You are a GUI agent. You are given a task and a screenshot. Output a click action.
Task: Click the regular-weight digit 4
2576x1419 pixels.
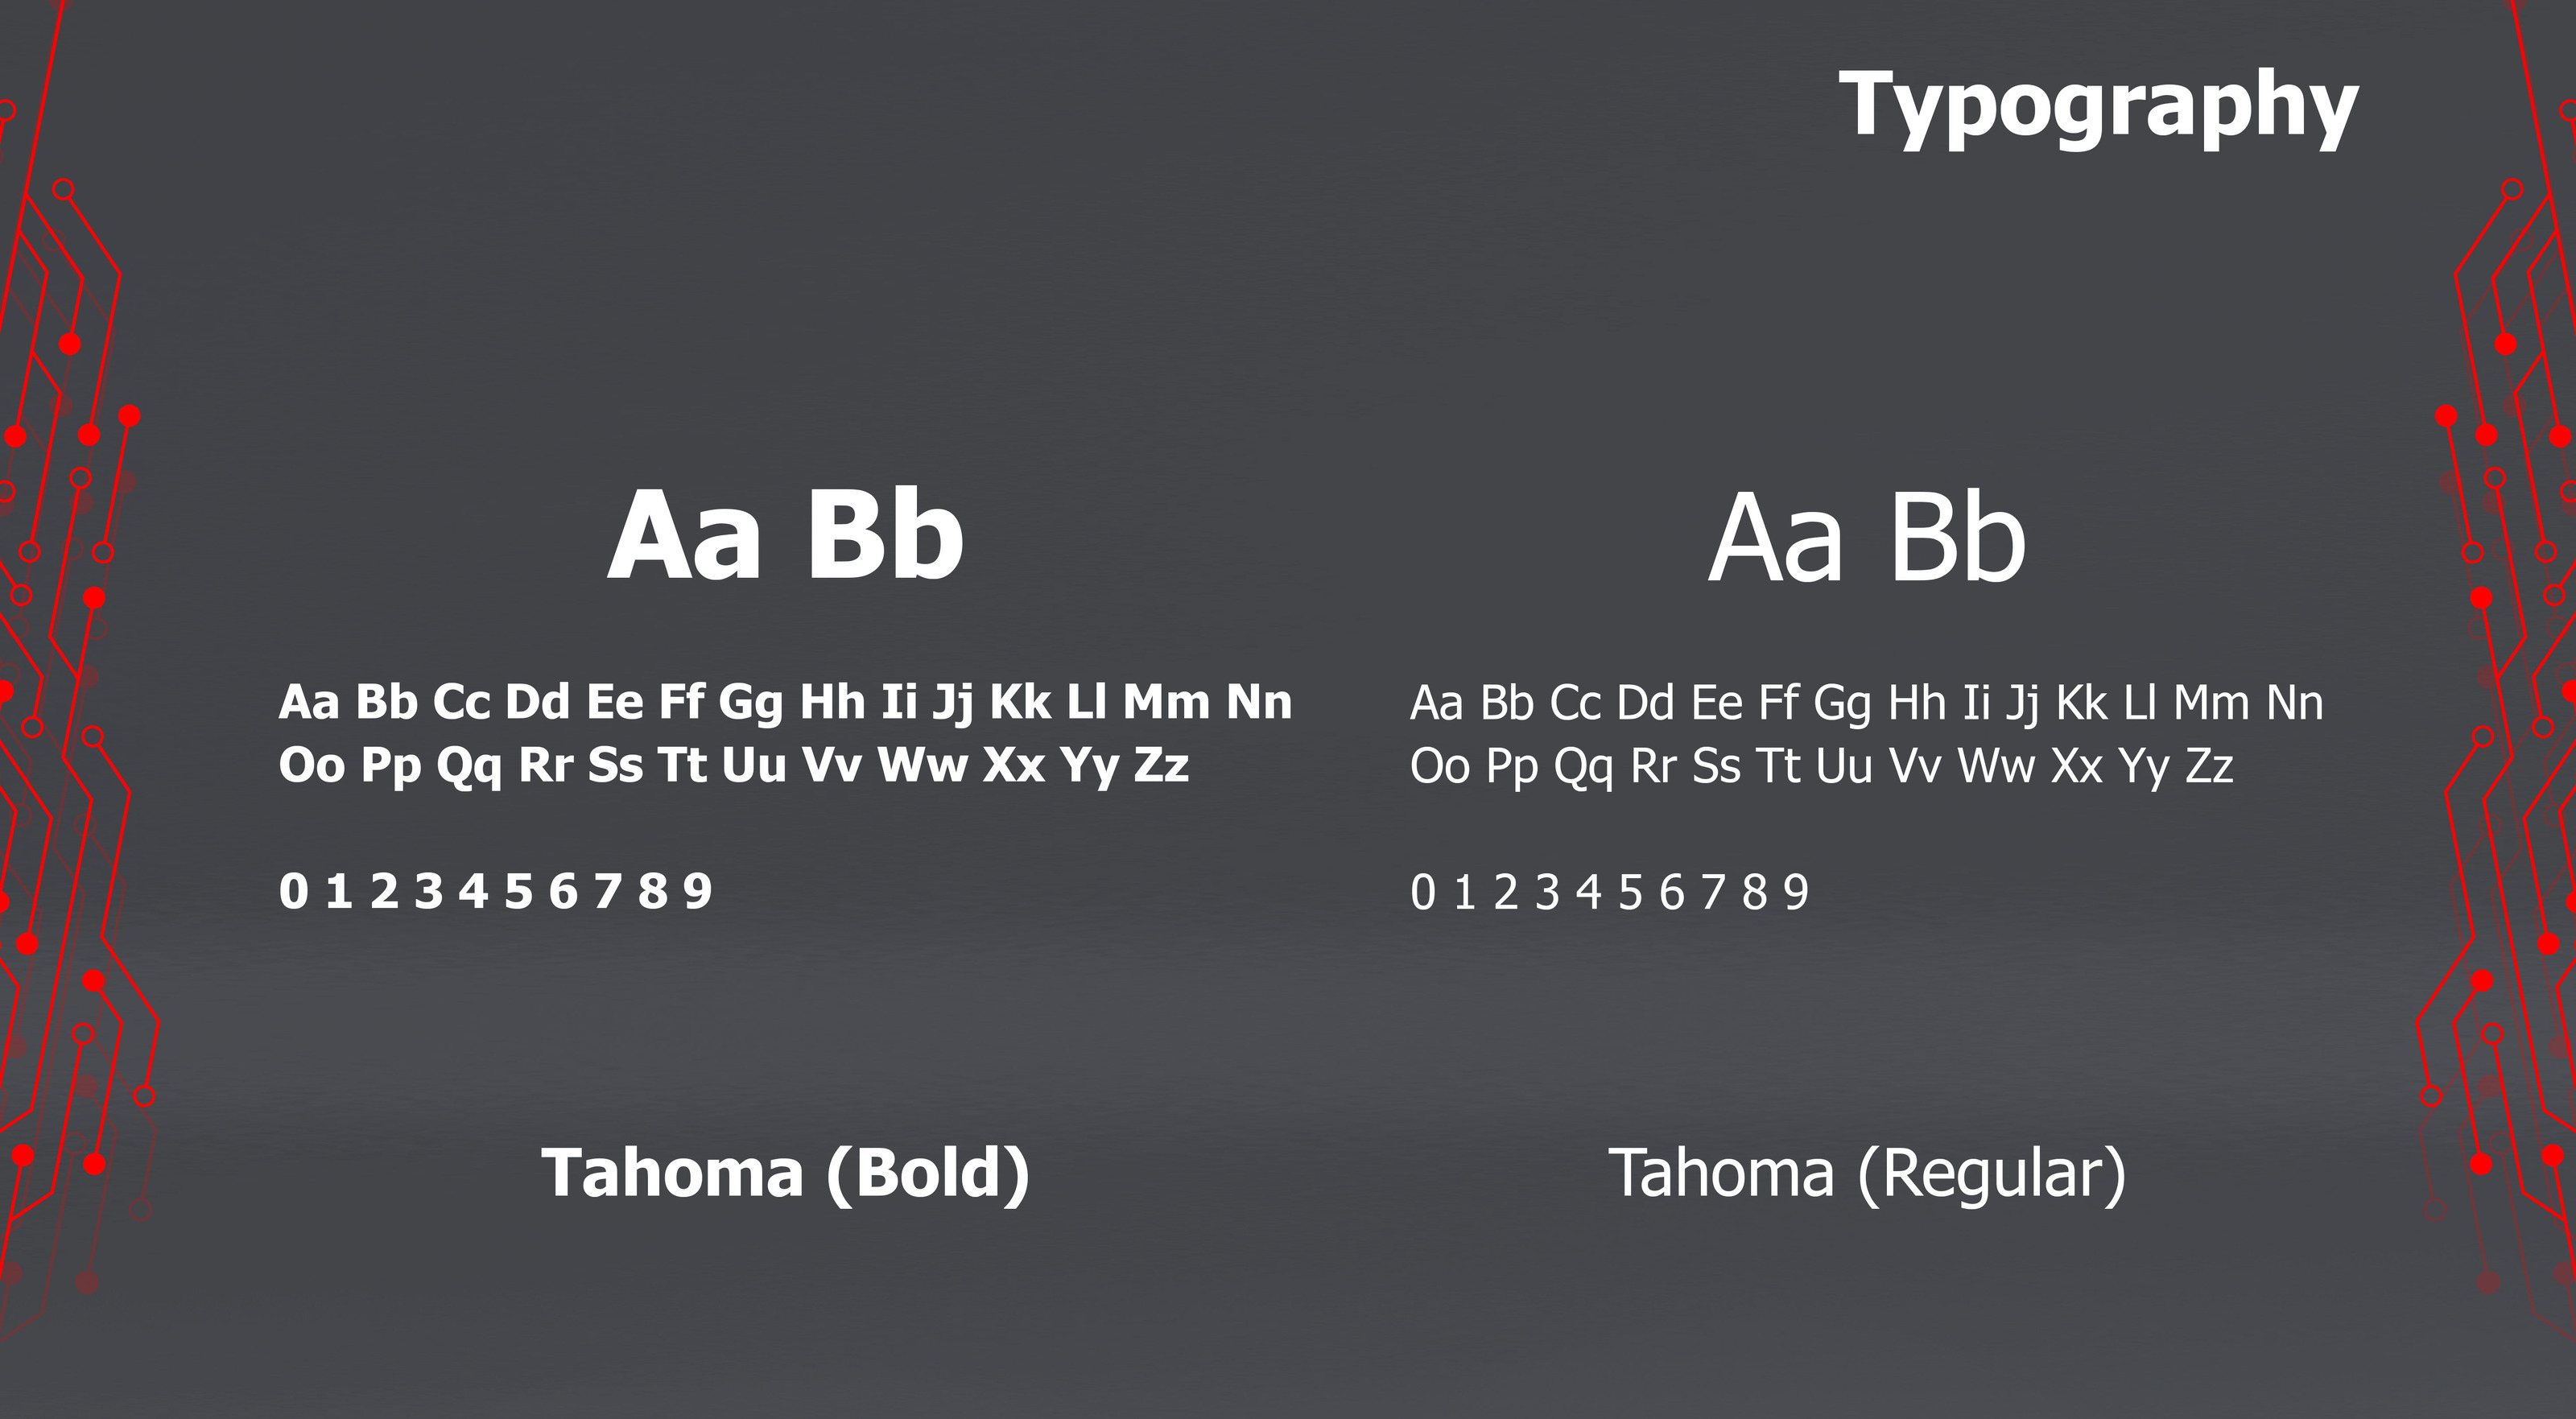pos(1589,892)
